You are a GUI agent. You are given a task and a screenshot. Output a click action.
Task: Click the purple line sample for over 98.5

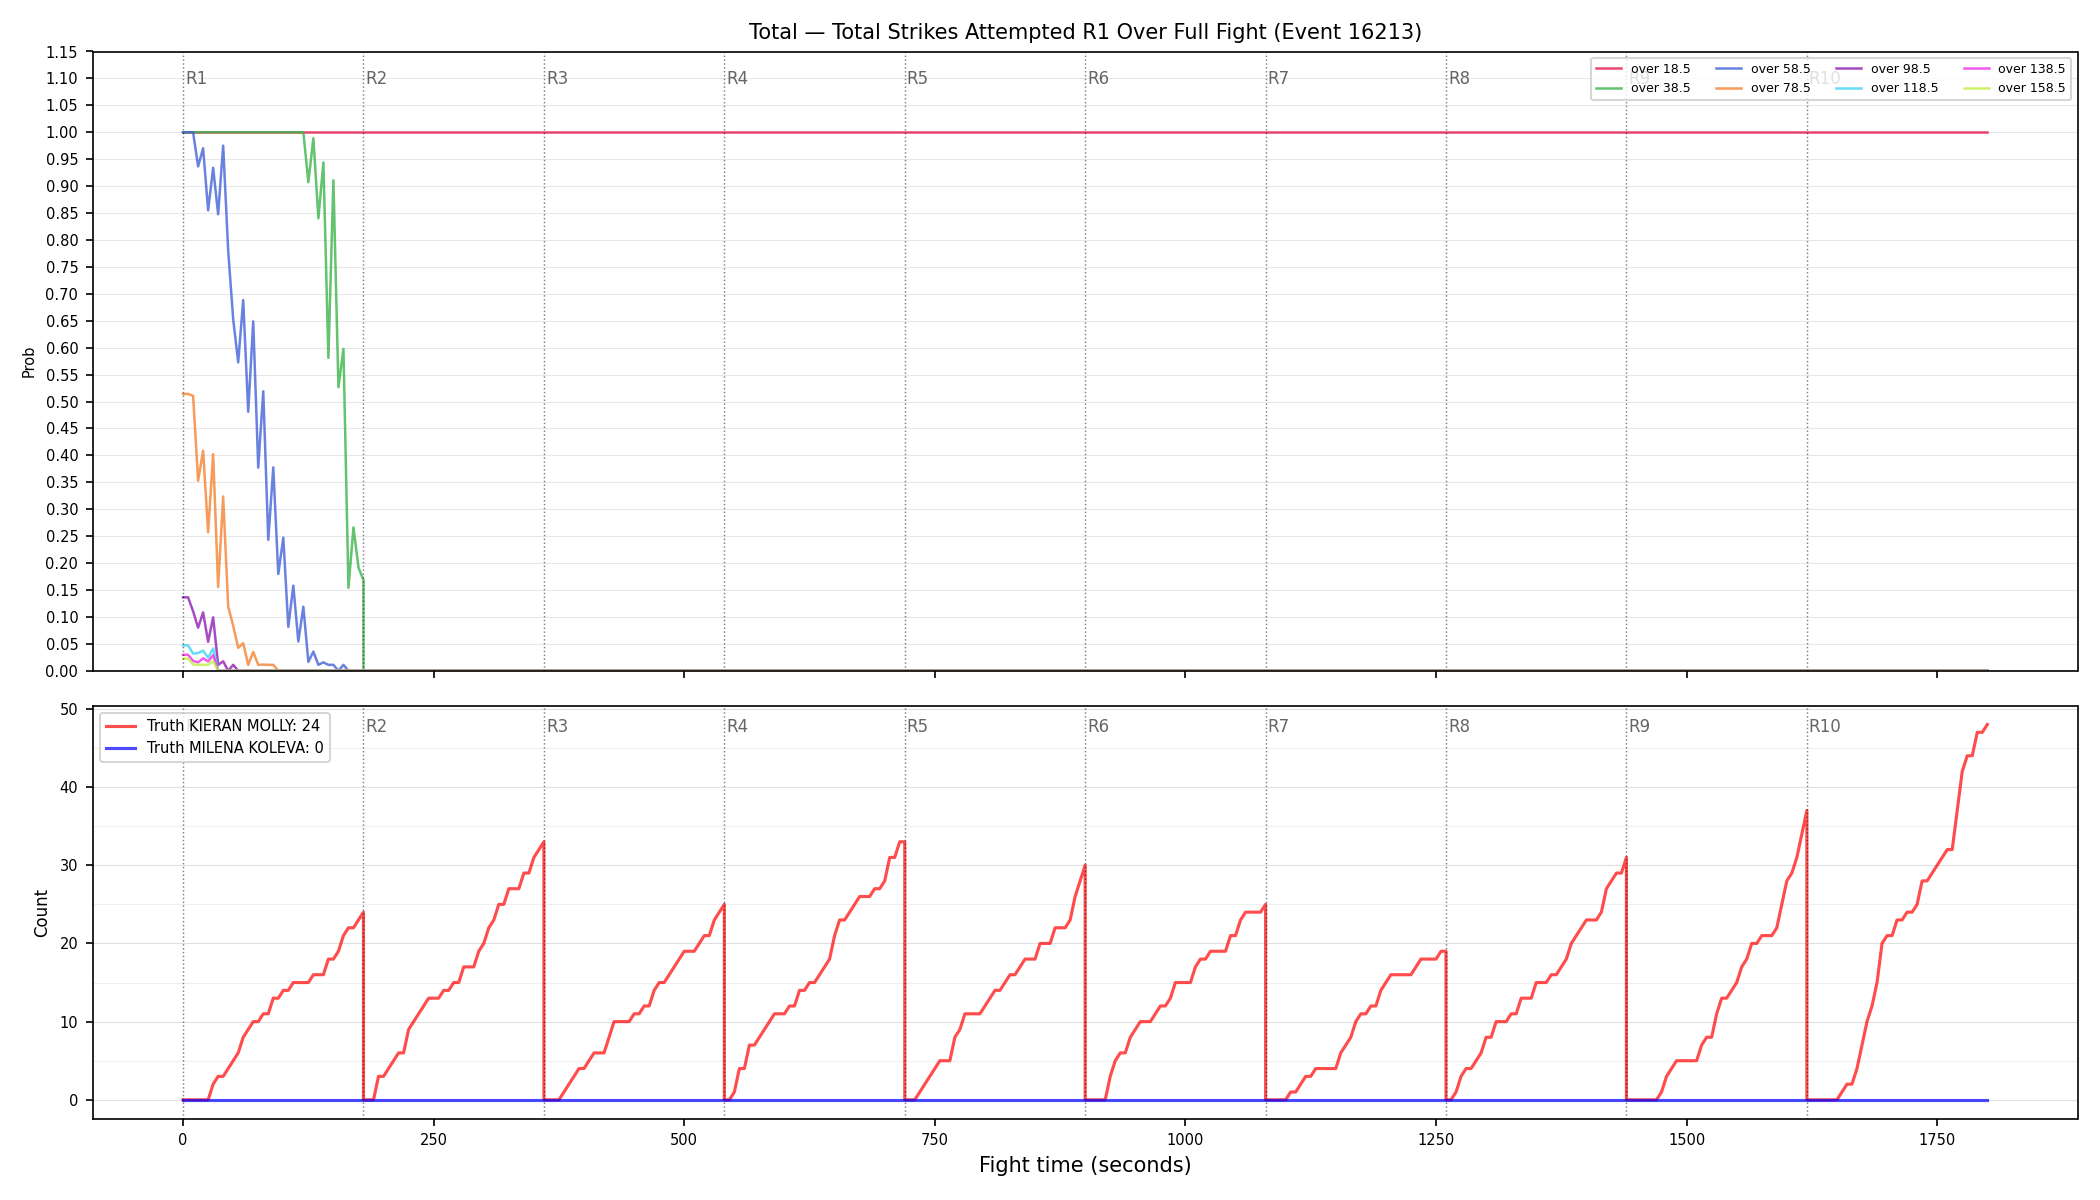[x=1849, y=69]
